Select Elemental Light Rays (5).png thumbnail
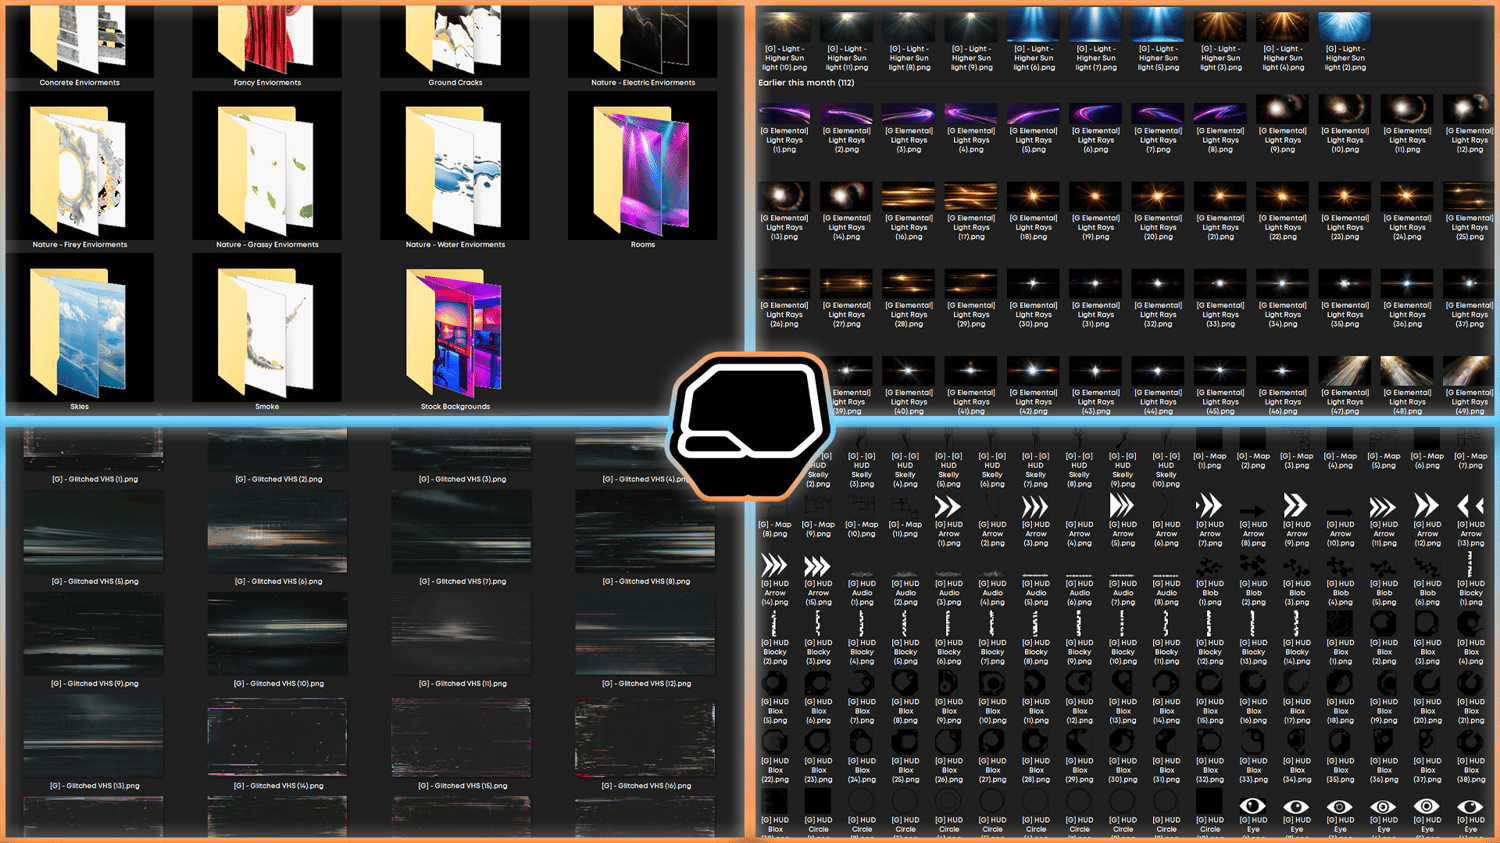The height and width of the screenshot is (843, 1500). (x=1033, y=111)
